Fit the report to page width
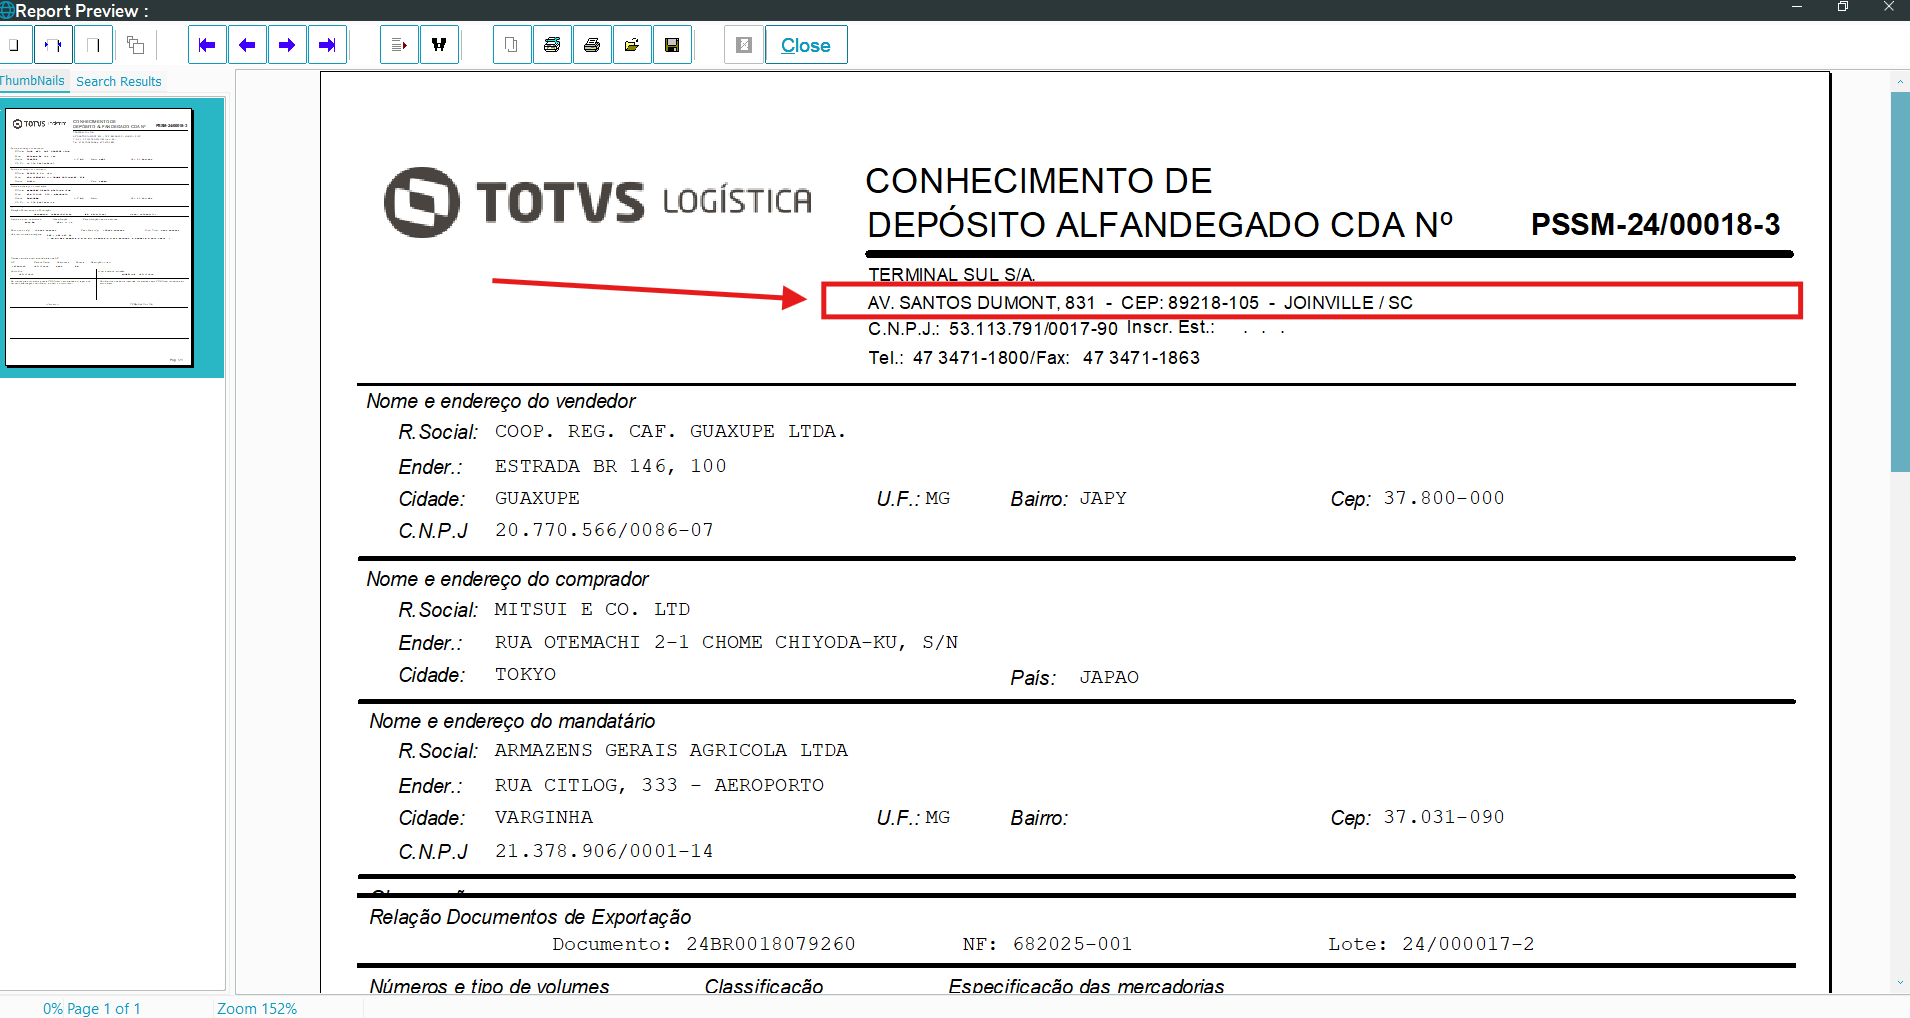 coord(53,45)
